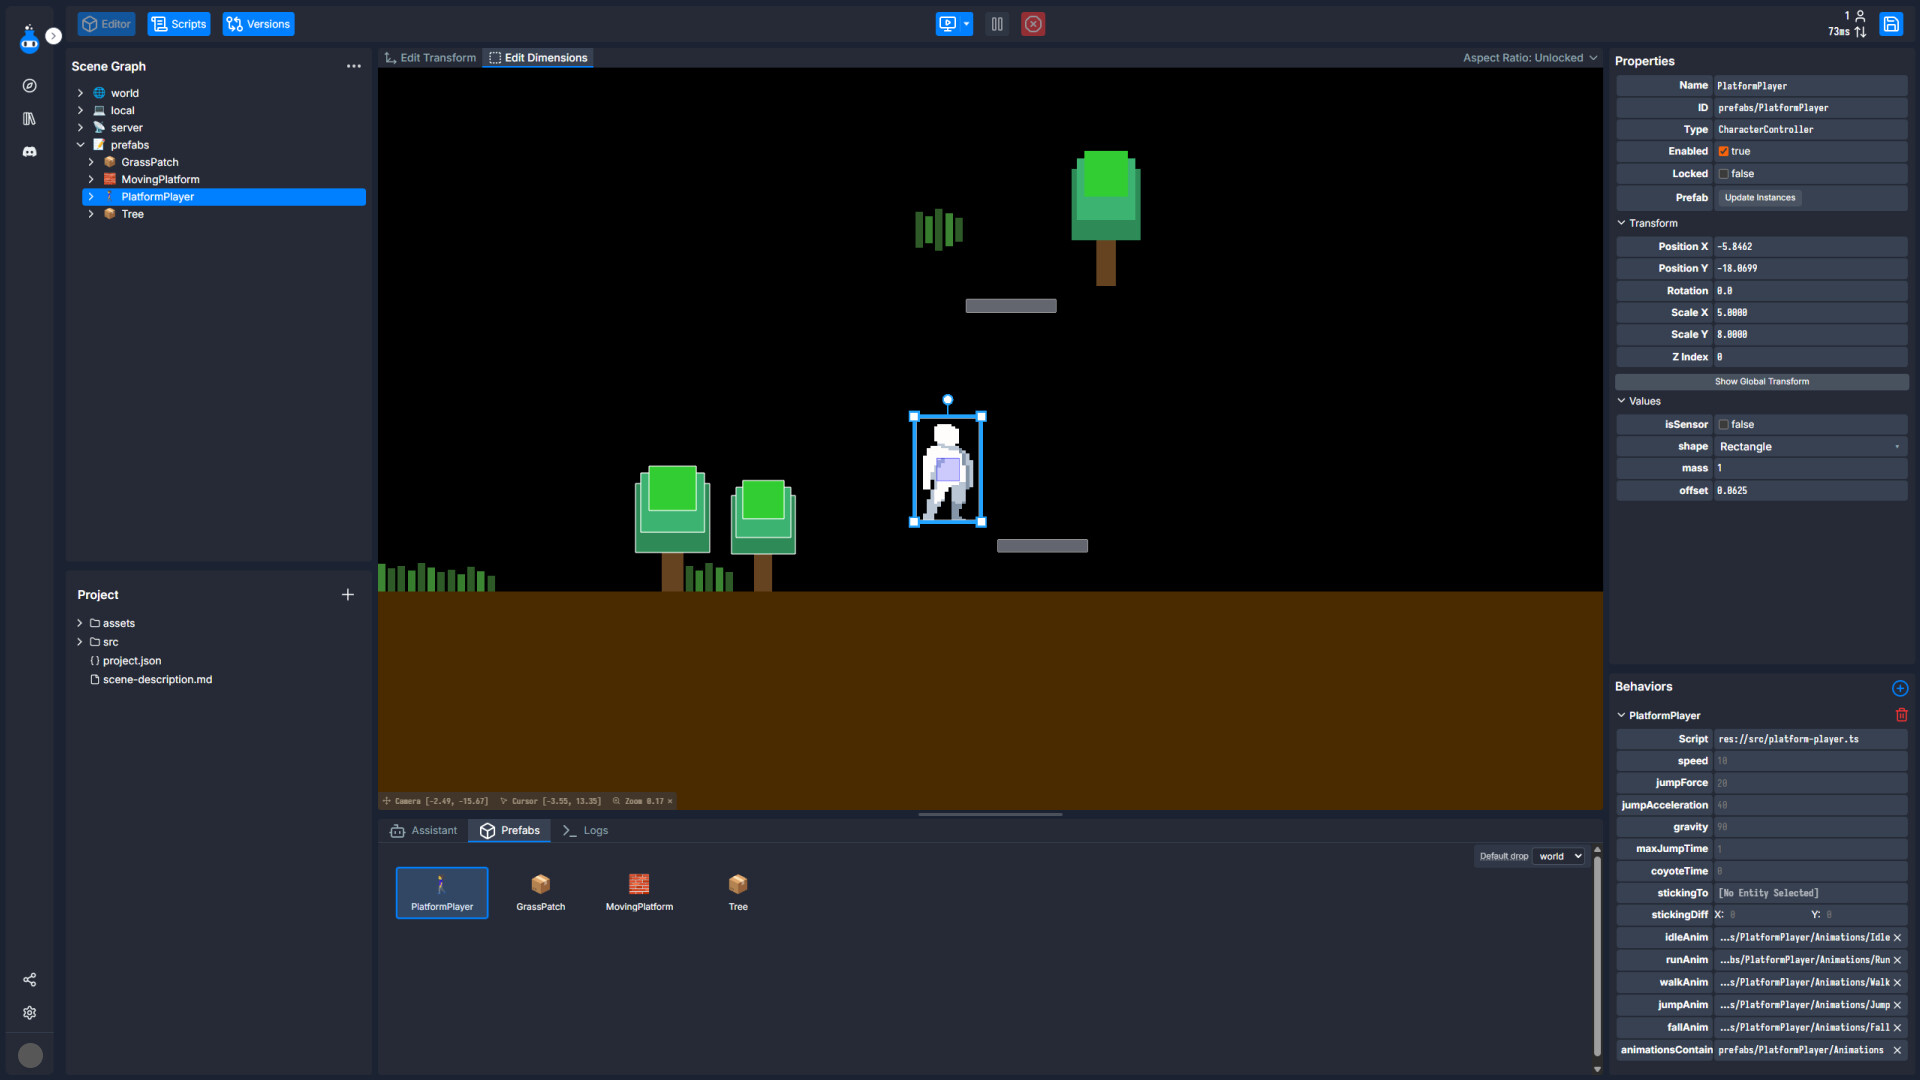1920x1080 pixels.
Task: Click the blue plus icon on Behaviors panel
Action: point(1901,688)
